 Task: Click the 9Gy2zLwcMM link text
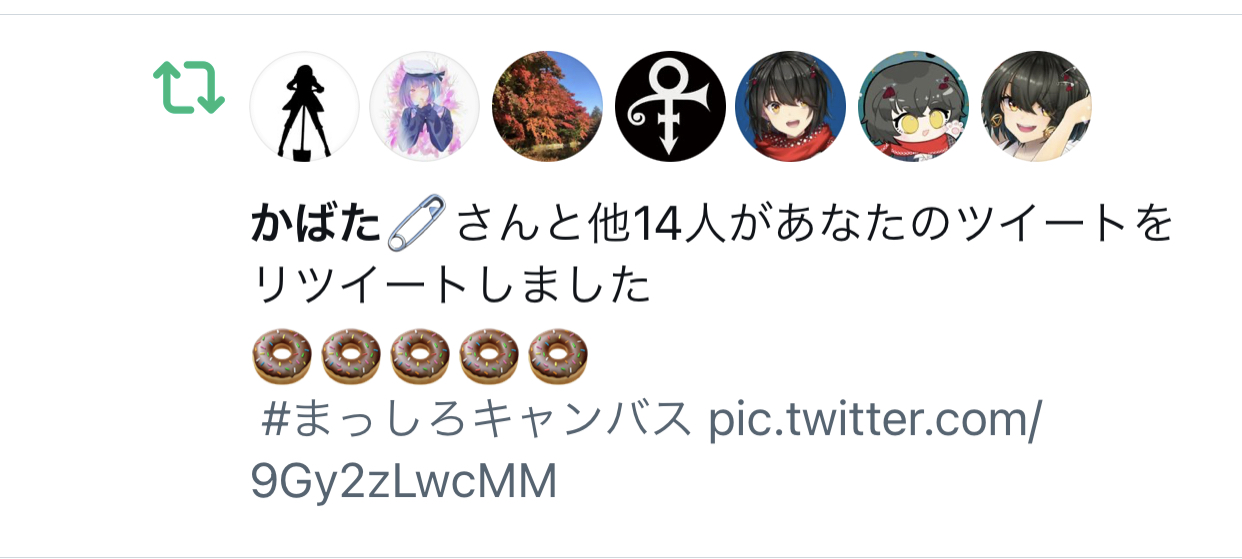404,483
